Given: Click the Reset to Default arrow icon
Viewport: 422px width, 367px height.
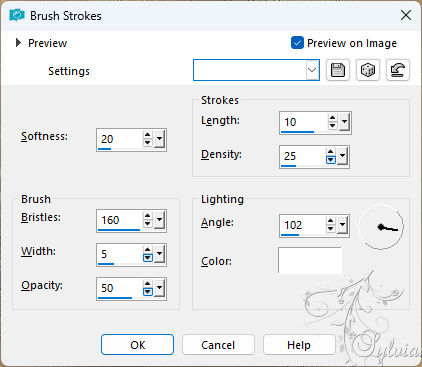Looking at the screenshot, I should coord(398,70).
